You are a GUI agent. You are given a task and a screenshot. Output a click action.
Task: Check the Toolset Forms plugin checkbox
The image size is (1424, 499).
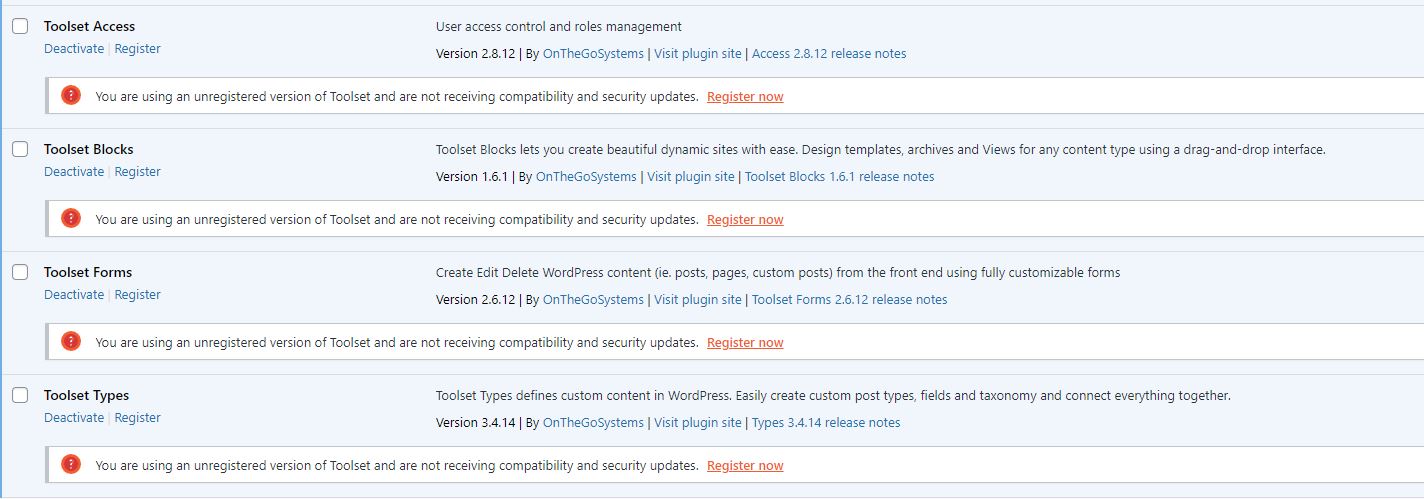click(x=20, y=273)
